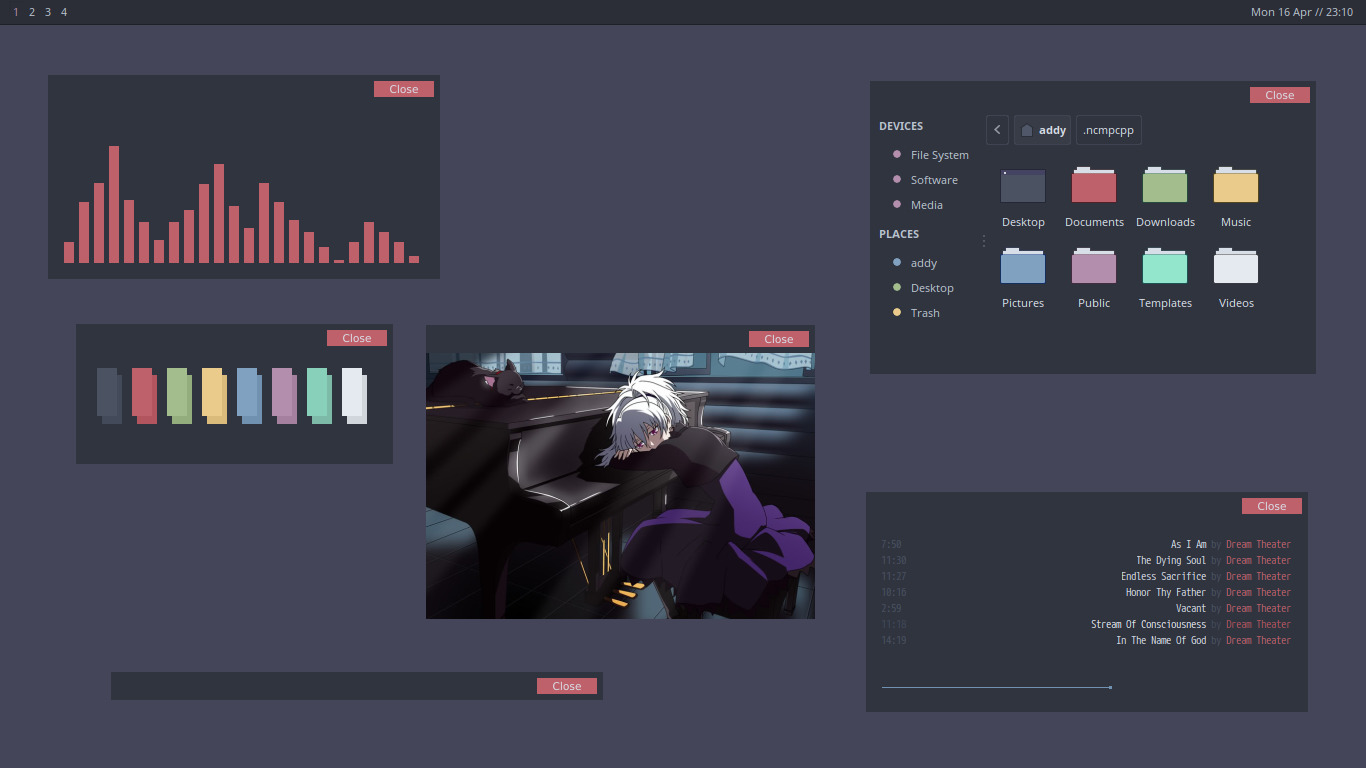Click the music player progress bar
The width and height of the screenshot is (1366, 768).
click(x=997, y=687)
